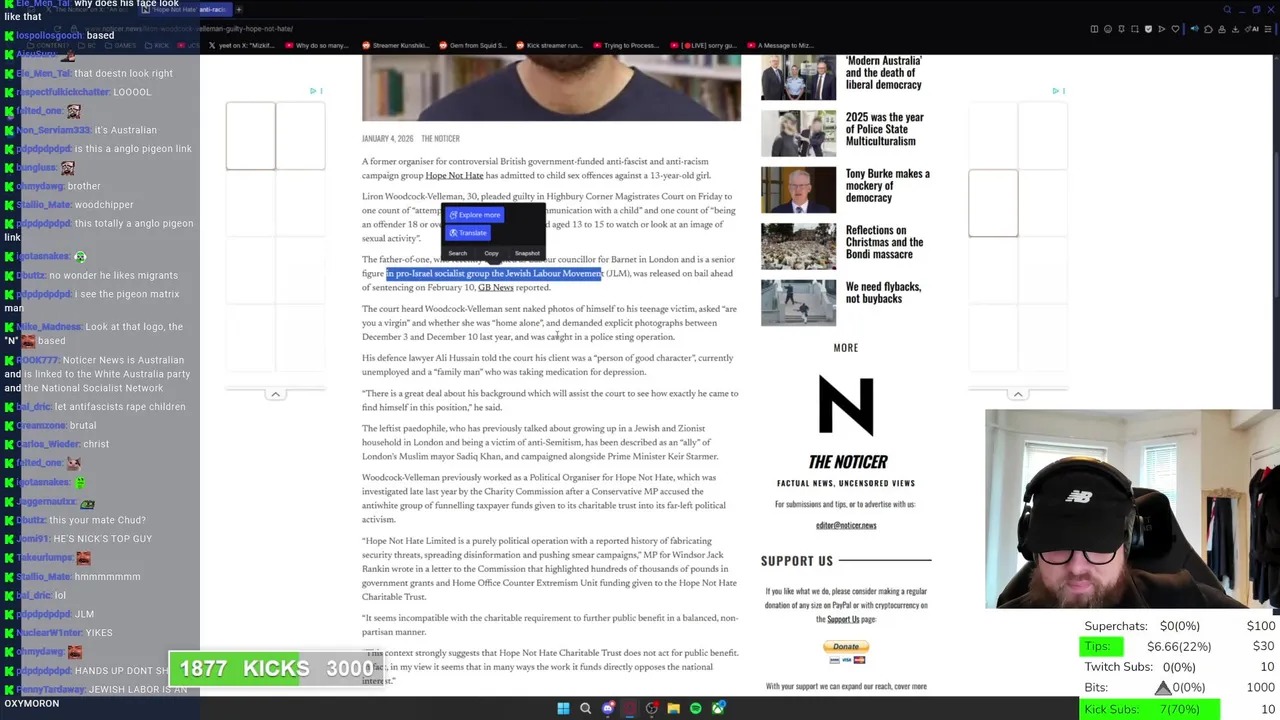Viewport: 1280px width, 720px height.
Task: Click the browser search icon at top right
Action: (x=1227, y=10)
